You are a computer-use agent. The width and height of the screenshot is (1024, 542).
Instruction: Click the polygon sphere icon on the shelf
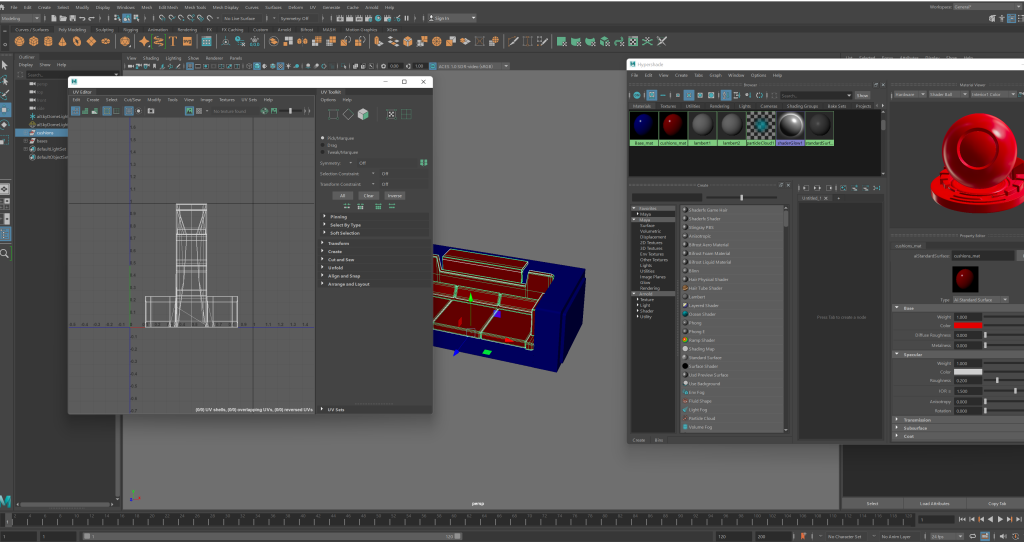(x=21, y=42)
